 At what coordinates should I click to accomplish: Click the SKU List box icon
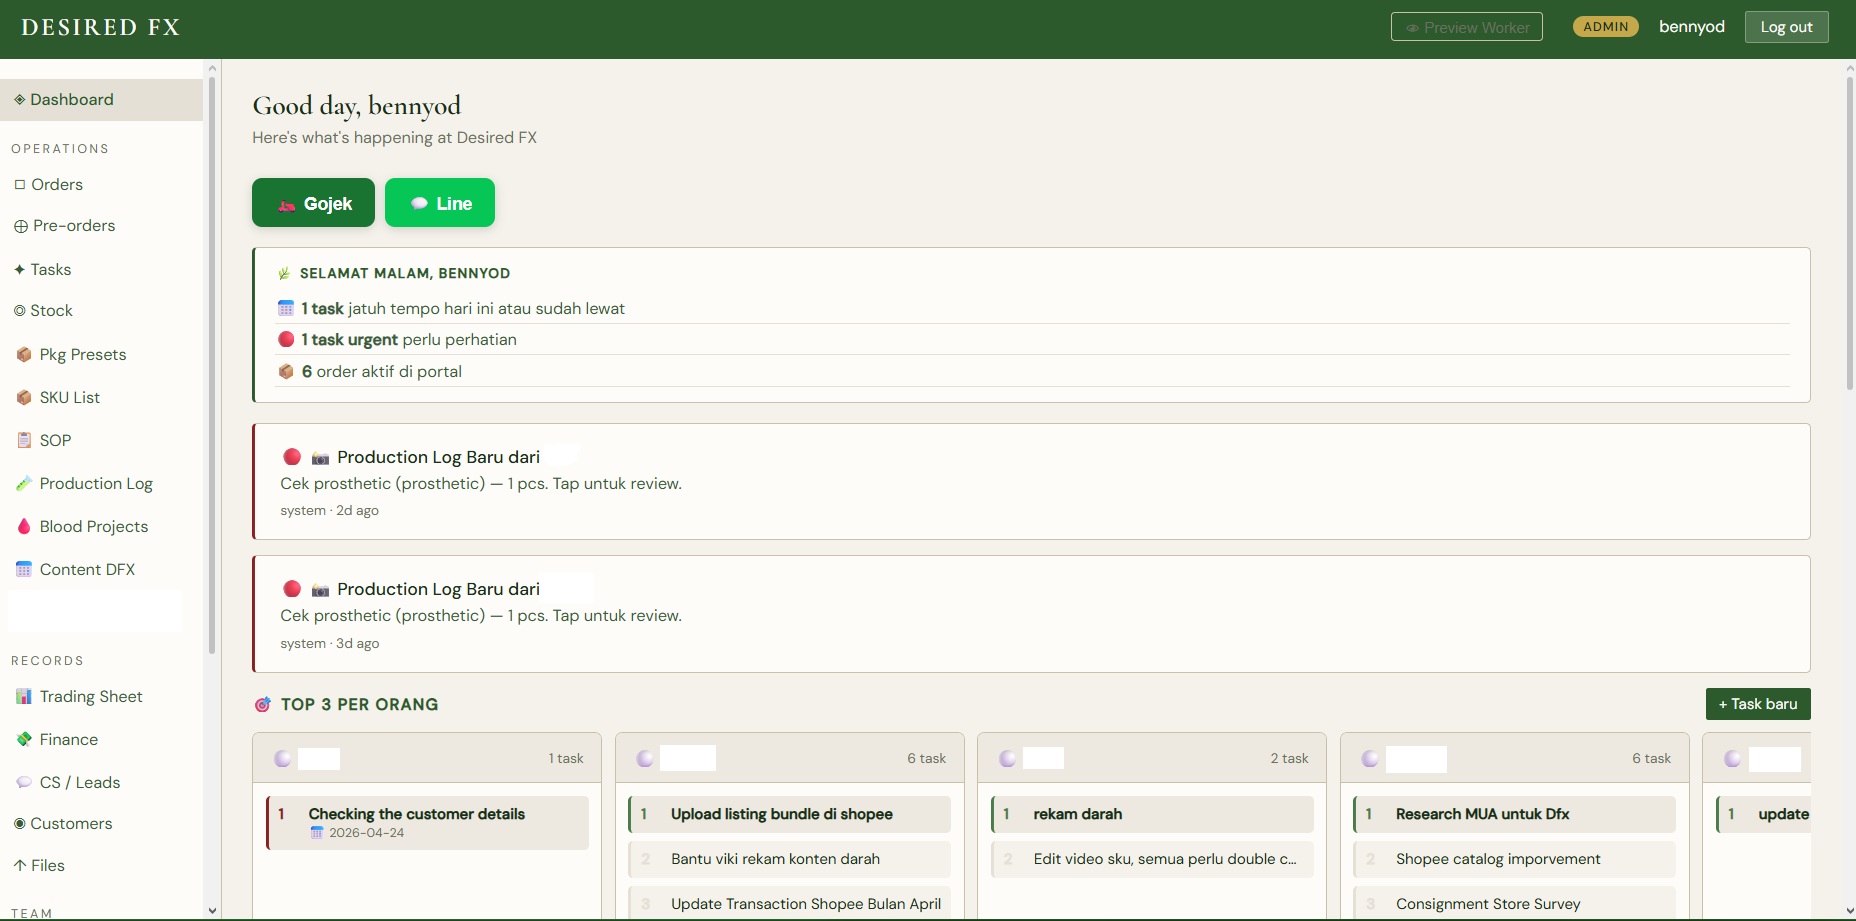click(x=24, y=398)
